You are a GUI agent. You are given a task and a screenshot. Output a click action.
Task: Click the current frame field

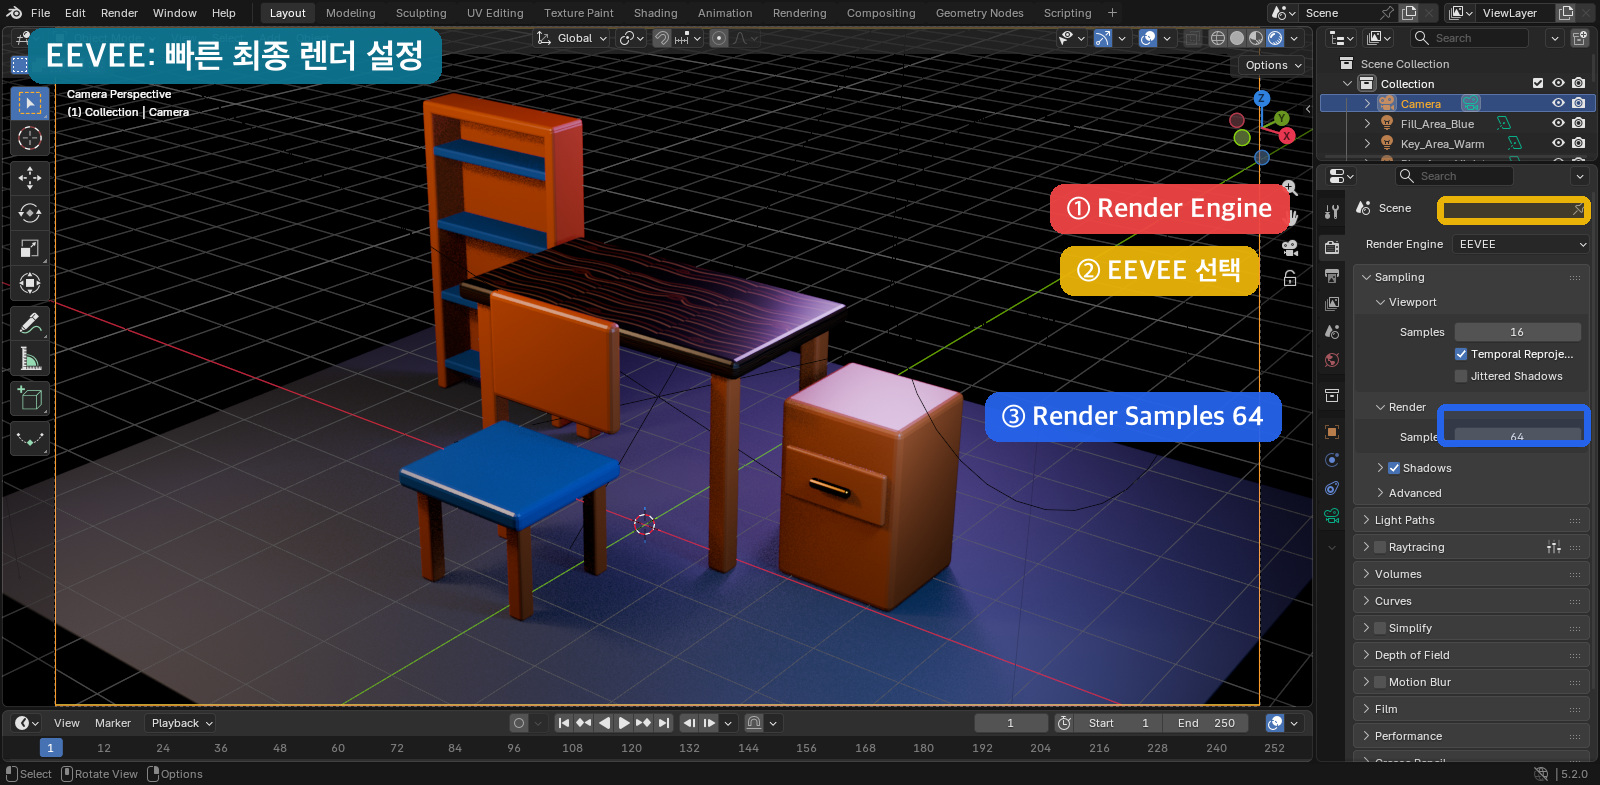1010,723
